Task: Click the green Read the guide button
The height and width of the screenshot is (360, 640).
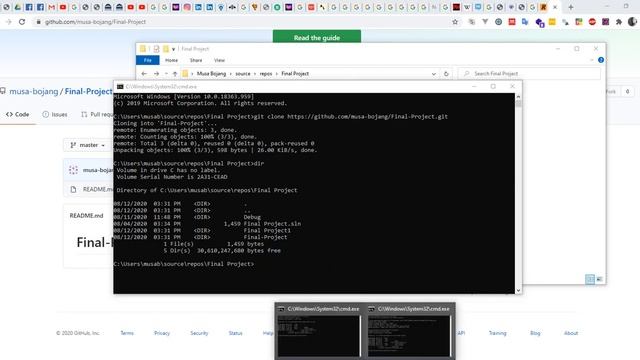Action: click(x=317, y=37)
